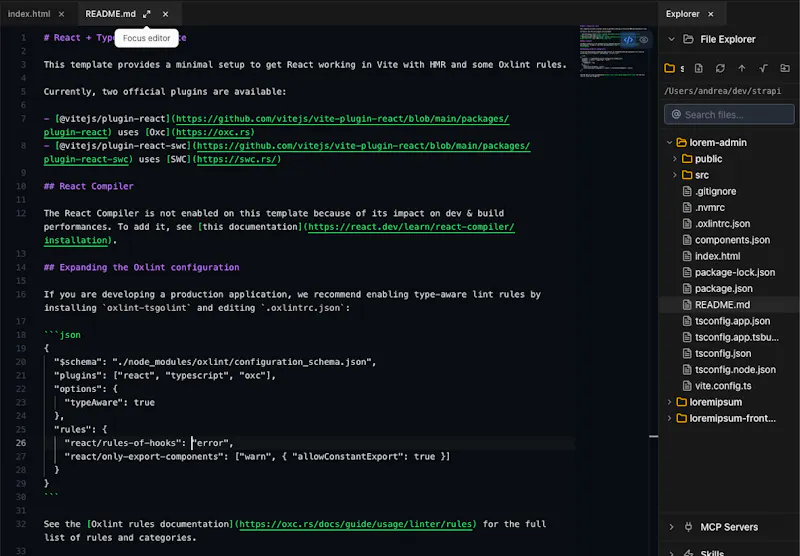
Task: Click the editor scrollbar marker
Action: point(653,437)
